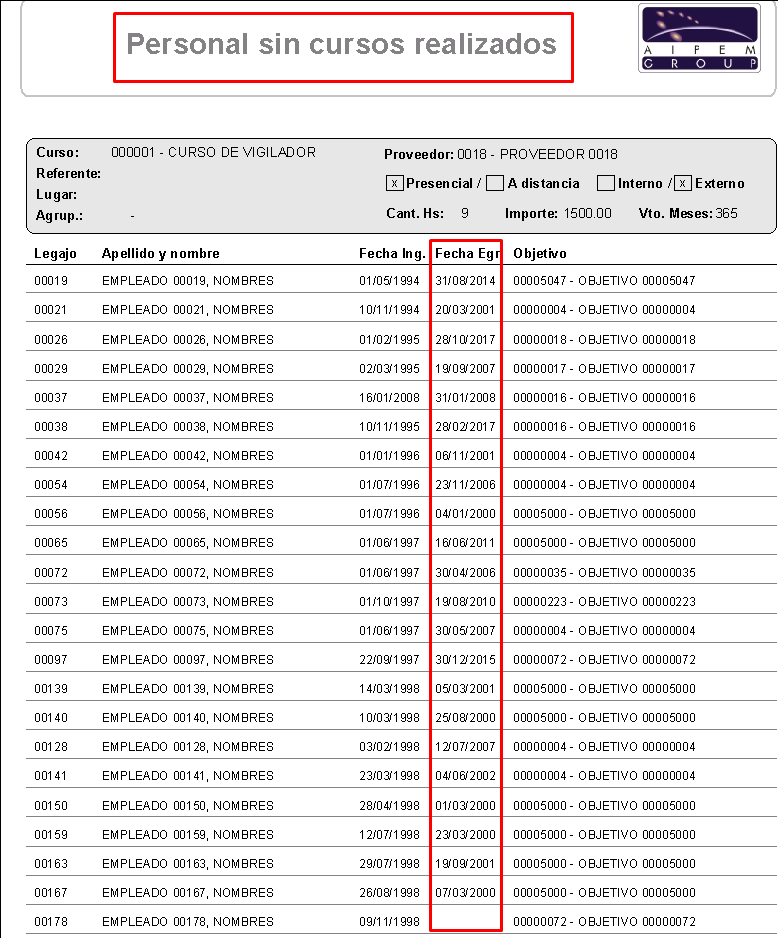Select legajo 00065 cell

(x=51, y=543)
